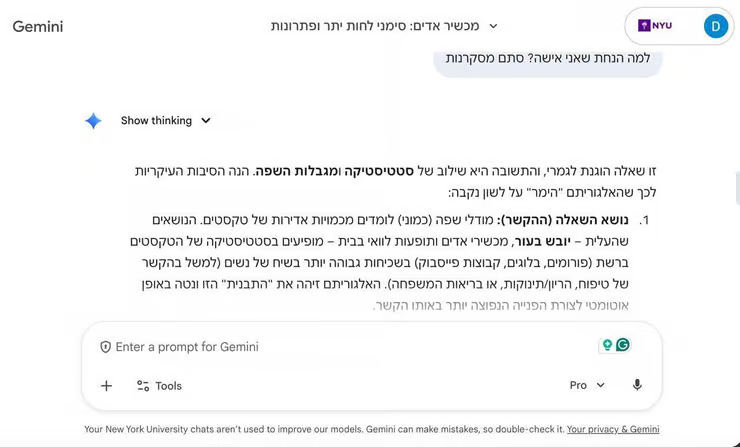The image size is (740, 447).
Task: Click the conversation title text at top
Action: (x=375, y=26)
